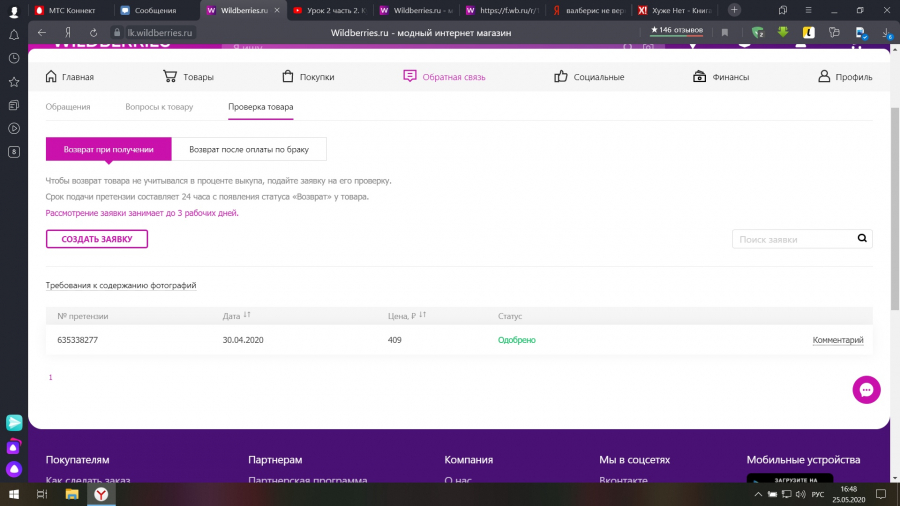Open the green shield extension icon
This screenshot has height=506, width=900.
[758, 33]
